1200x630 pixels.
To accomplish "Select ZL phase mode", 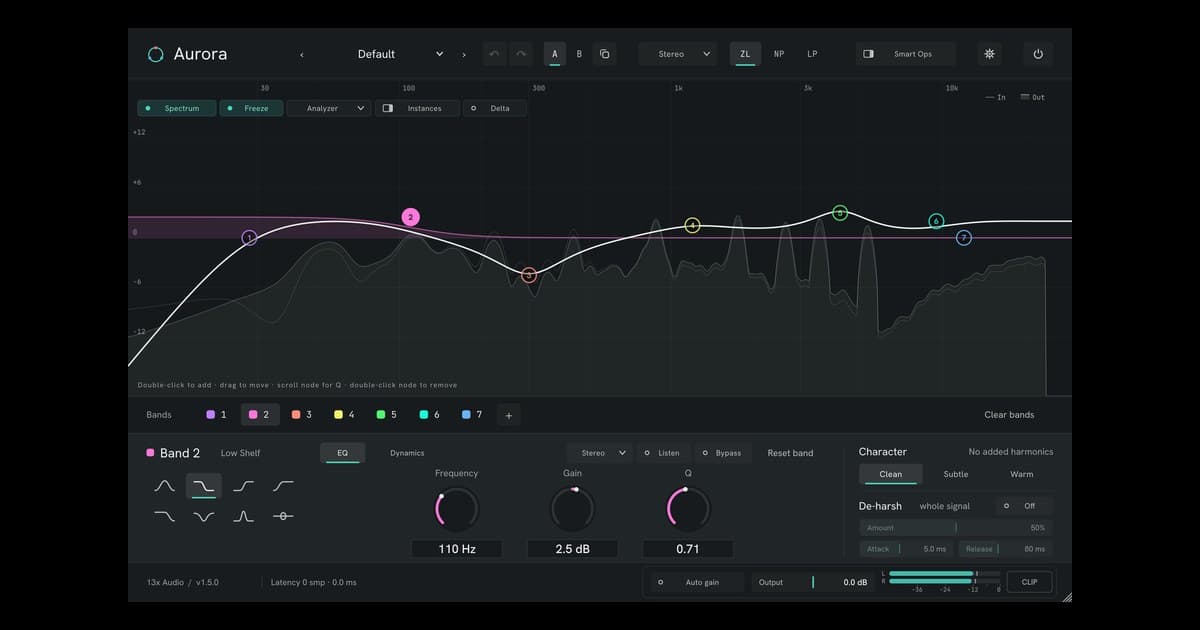I will click(745, 54).
